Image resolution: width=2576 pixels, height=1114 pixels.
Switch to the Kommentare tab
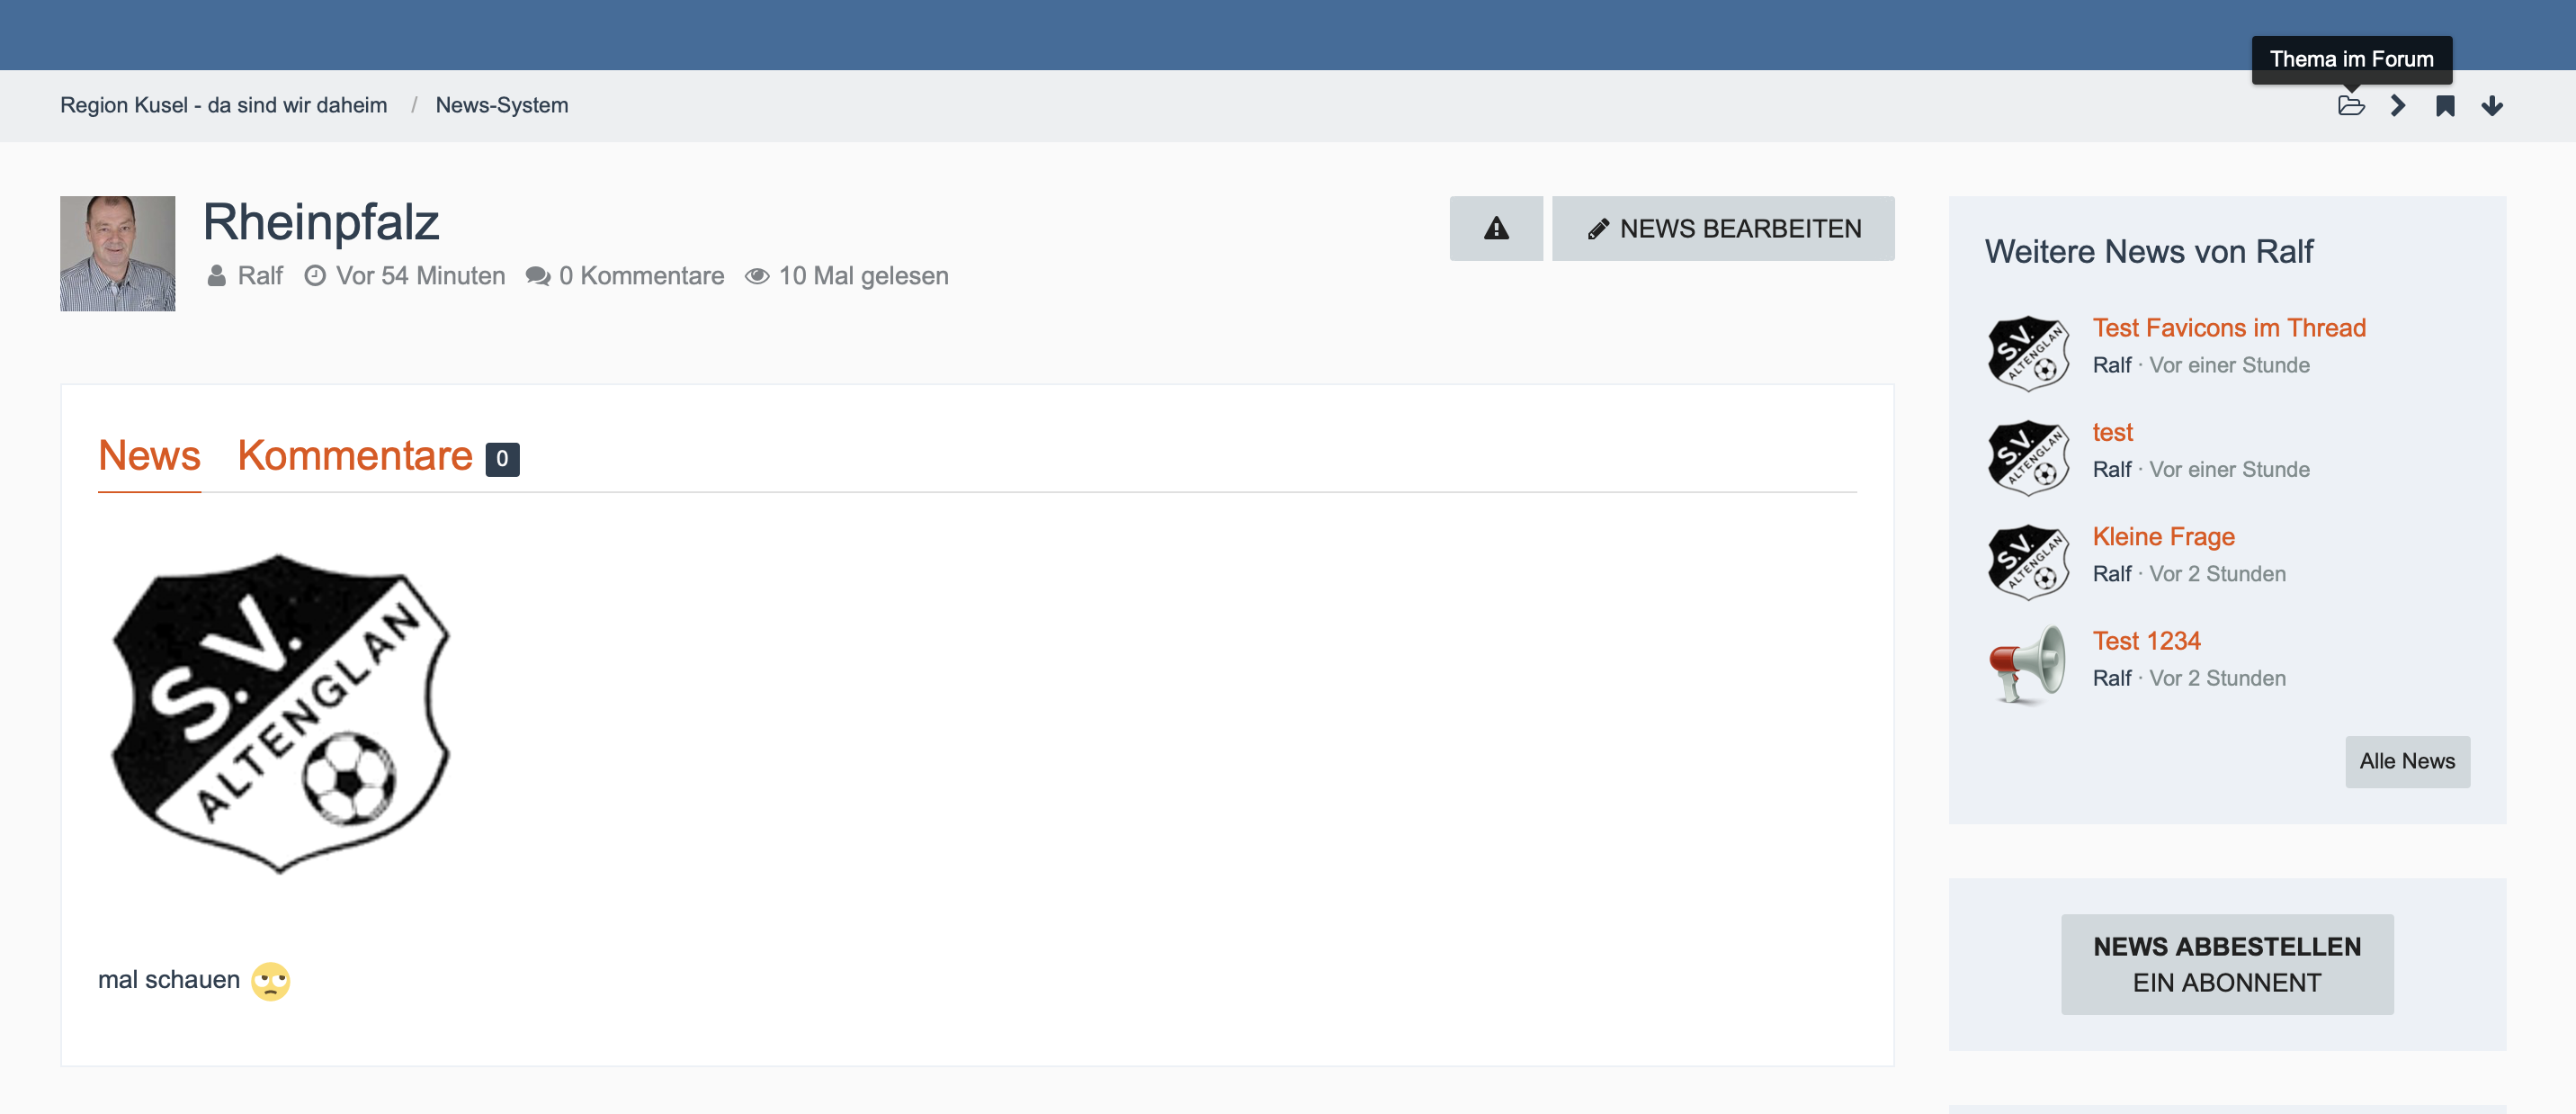coord(355,456)
